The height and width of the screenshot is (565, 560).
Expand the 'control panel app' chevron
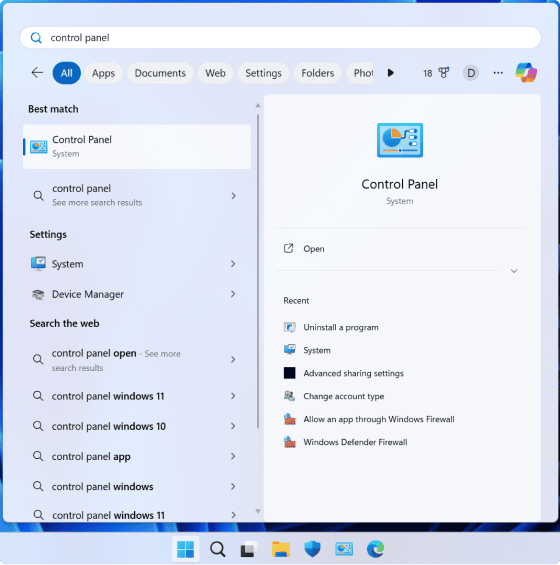tap(233, 457)
